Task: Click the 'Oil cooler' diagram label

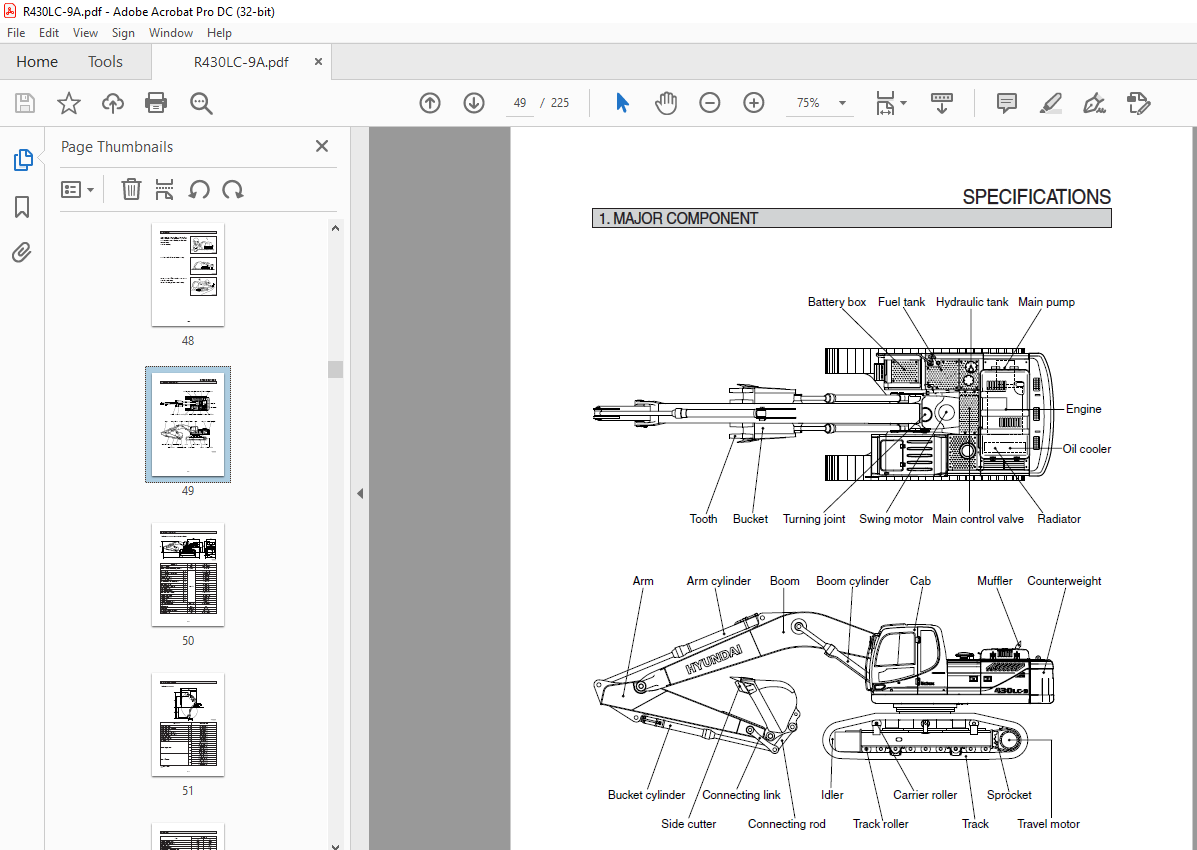Action: tap(1086, 449)
